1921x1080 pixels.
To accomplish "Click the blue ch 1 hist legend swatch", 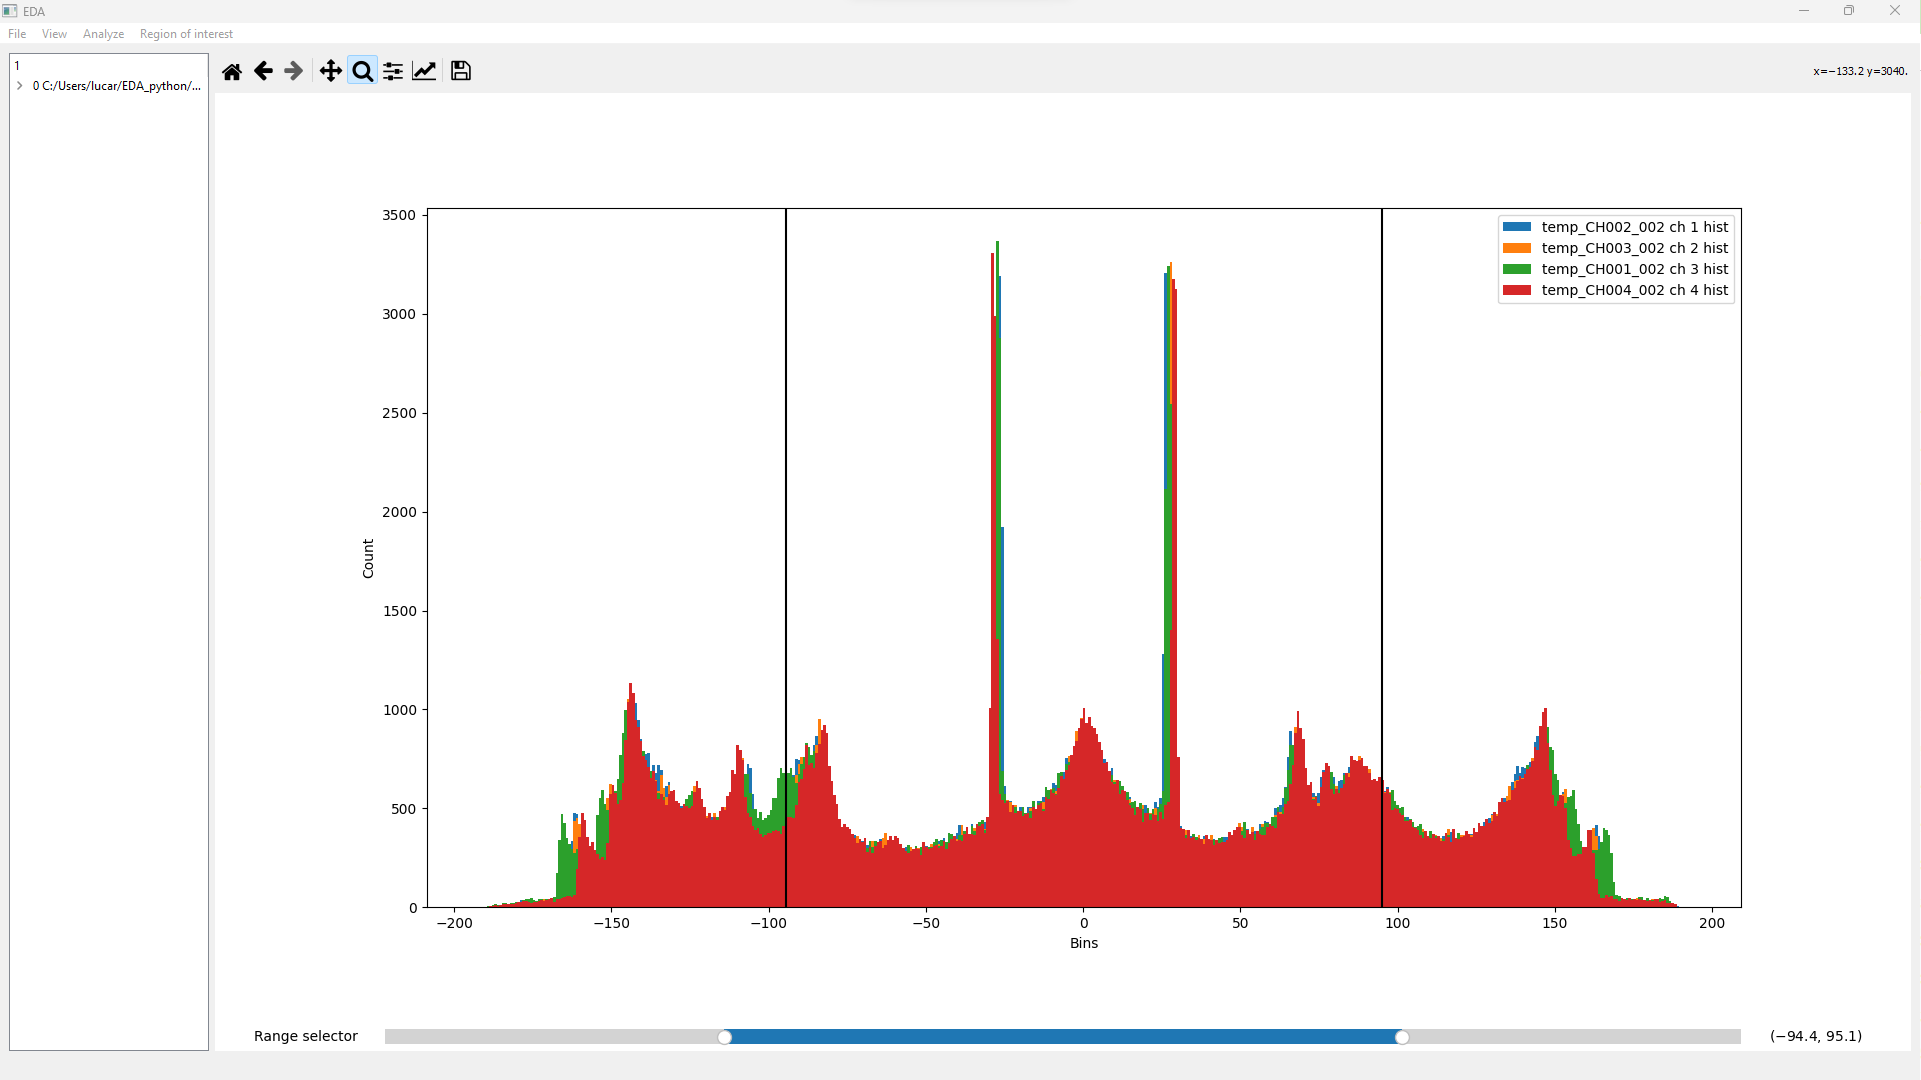I will pos(1517,227).
